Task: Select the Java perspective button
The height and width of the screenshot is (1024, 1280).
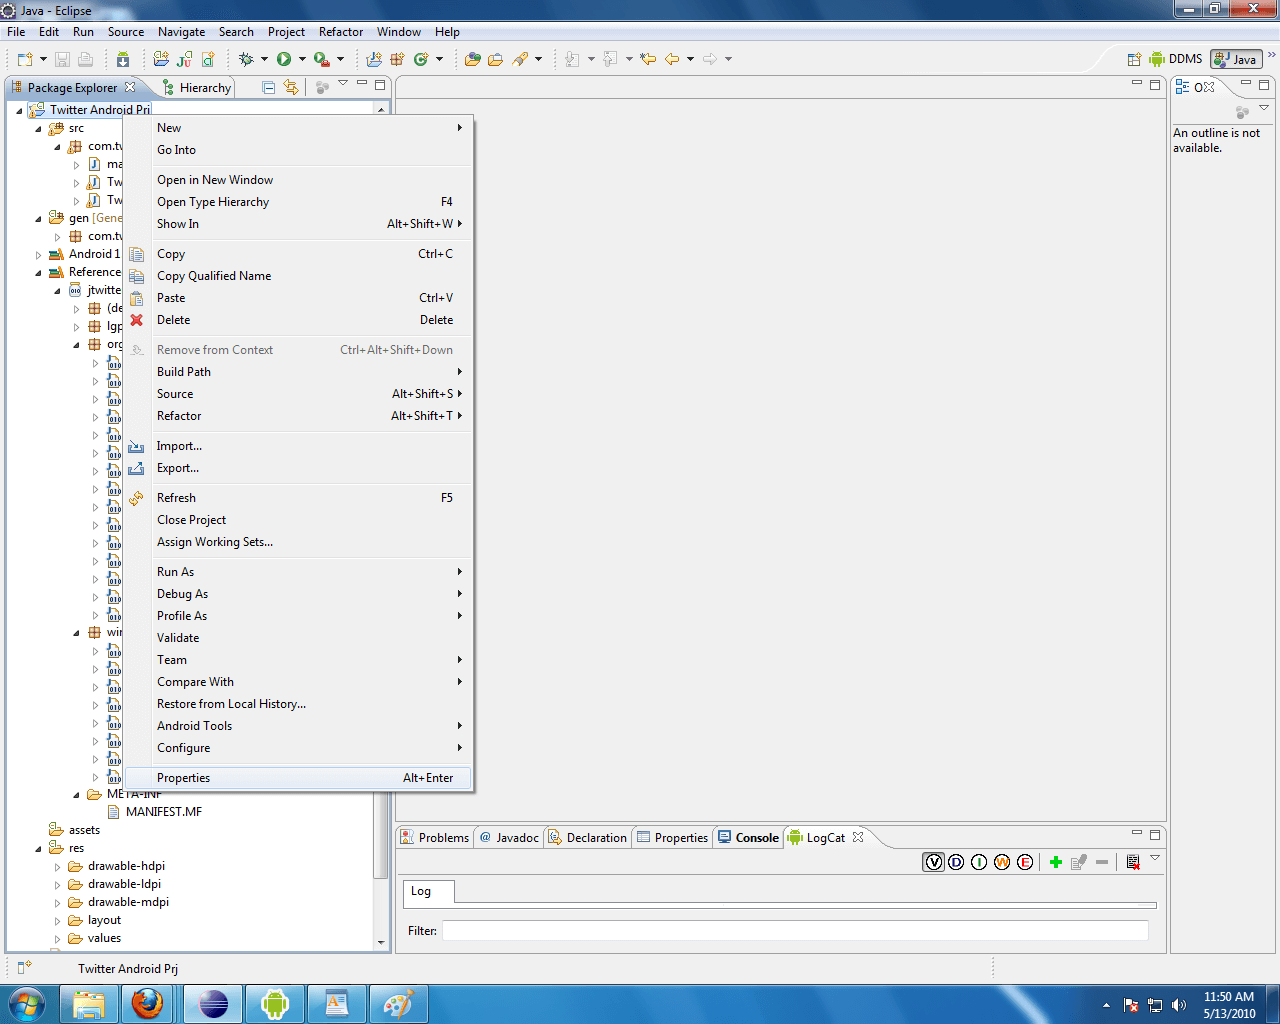Action: pos(1236,59)
